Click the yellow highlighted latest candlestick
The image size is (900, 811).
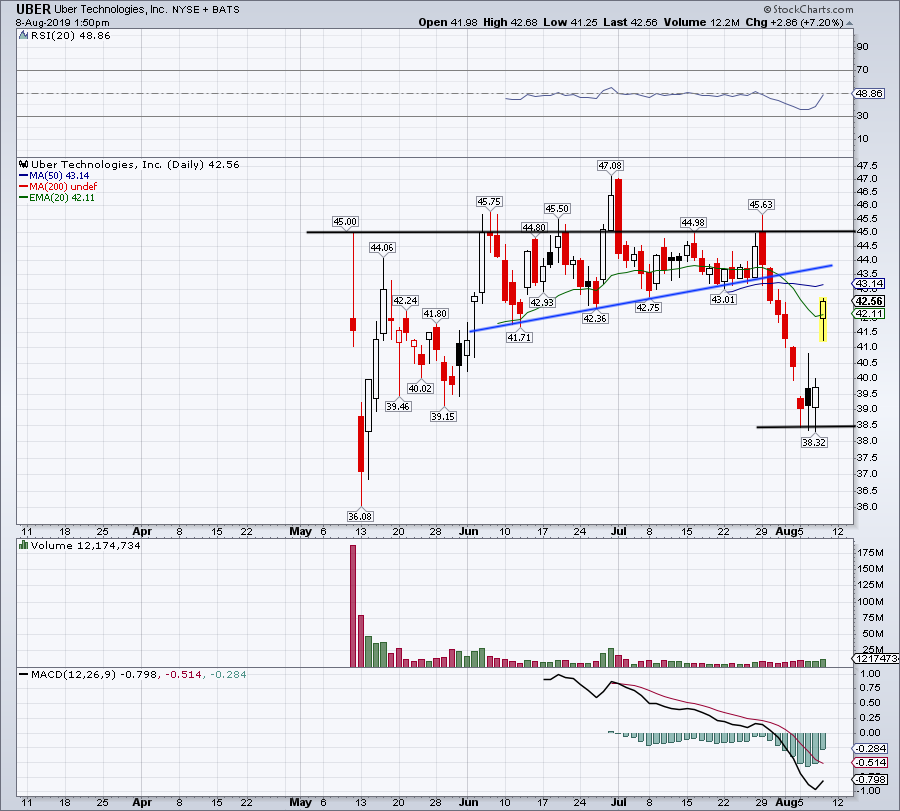point(823,320)
